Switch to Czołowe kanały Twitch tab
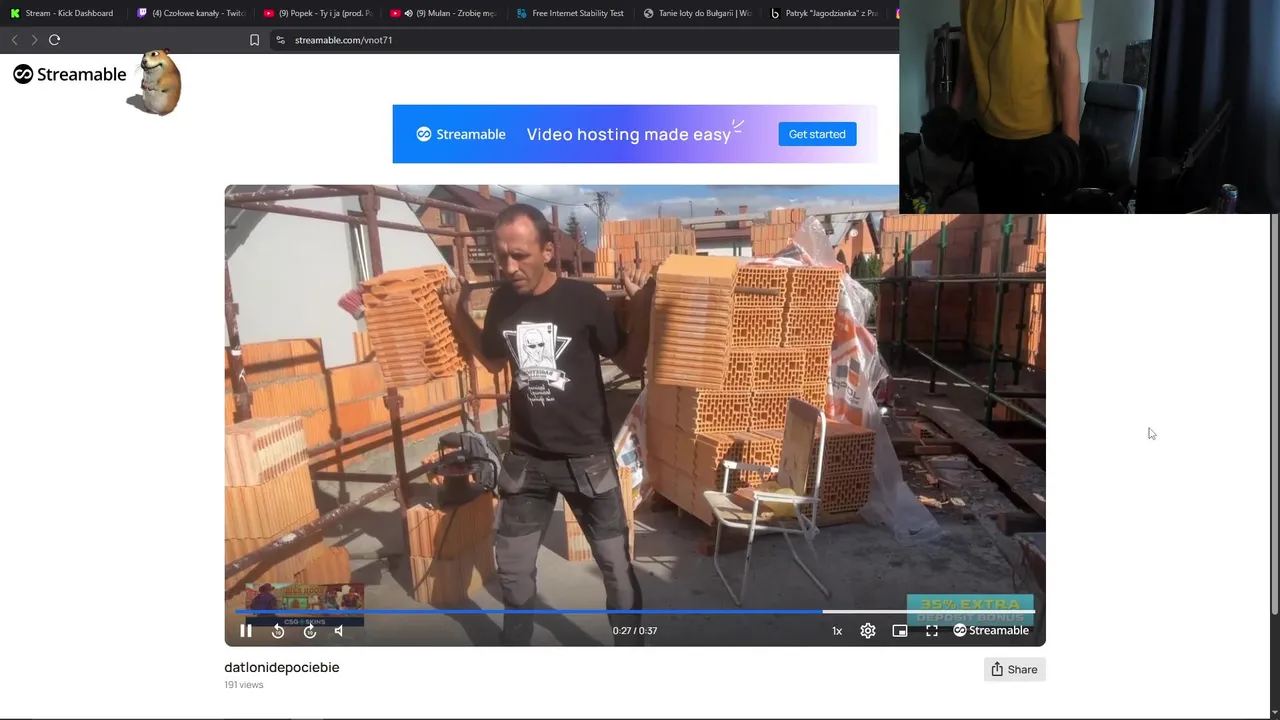1280x720 pixels. (190, 13)
